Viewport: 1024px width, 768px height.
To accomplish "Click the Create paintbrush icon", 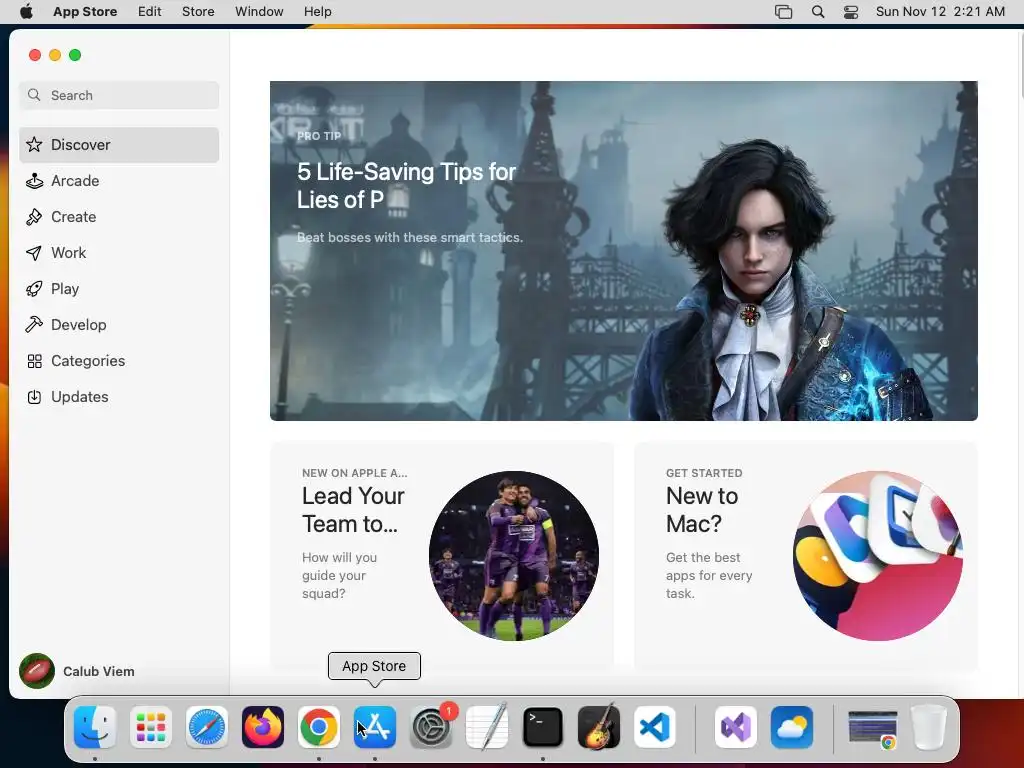I will tap(34, 217).
